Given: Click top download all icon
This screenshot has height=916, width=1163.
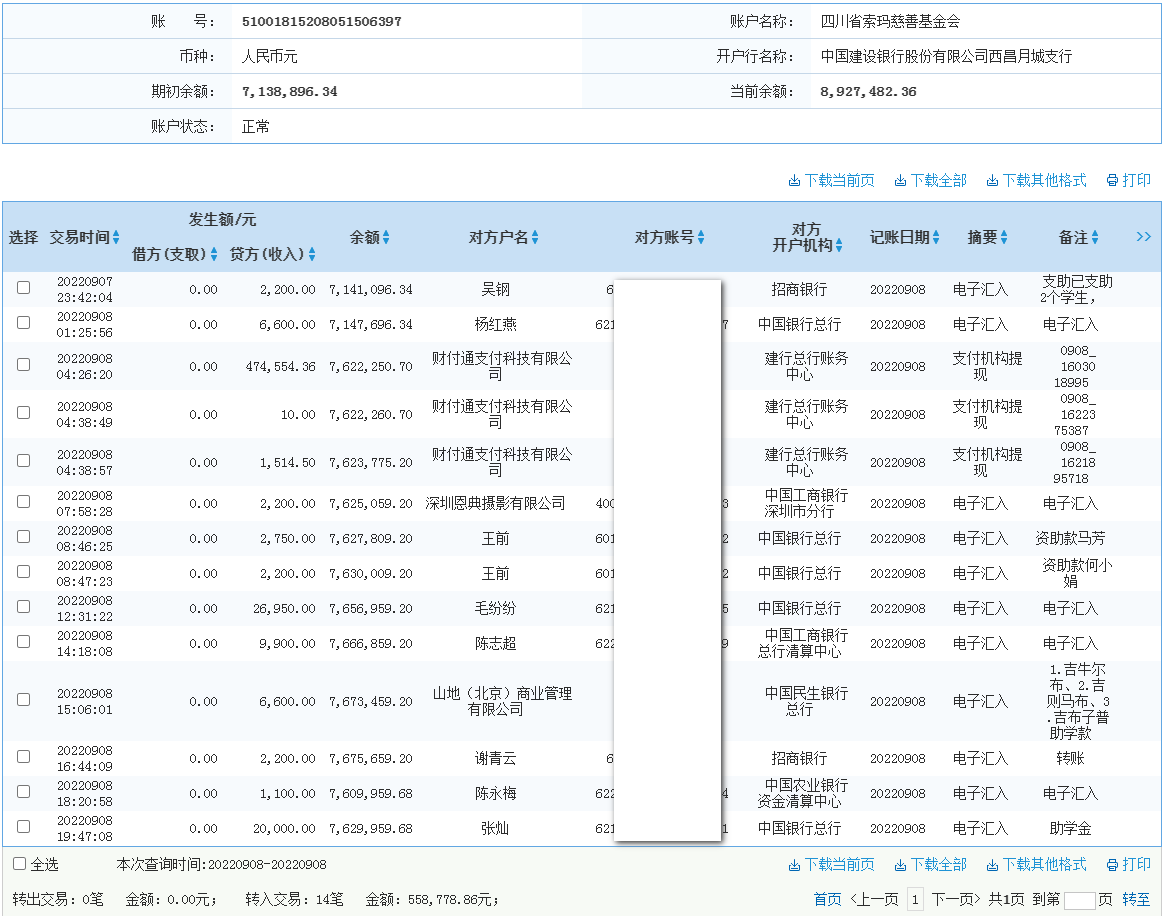Looking at the screenshot, I should click(900, 180).
